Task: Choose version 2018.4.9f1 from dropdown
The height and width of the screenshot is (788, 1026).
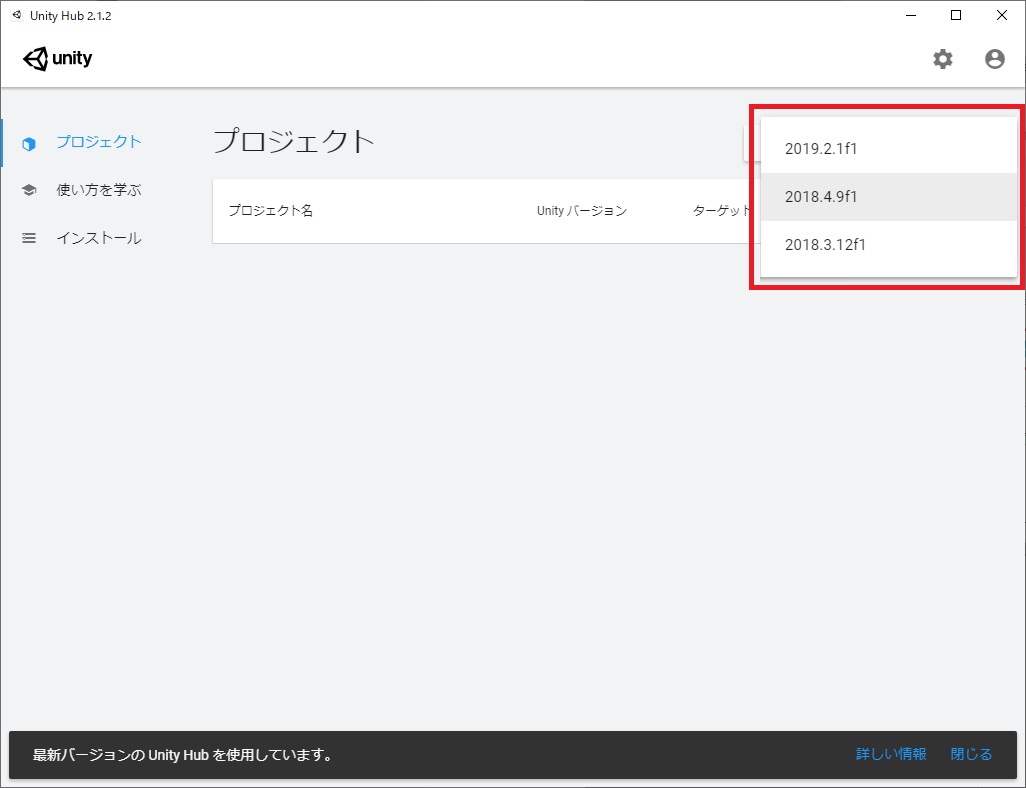Action: click(x=889, y=196)
